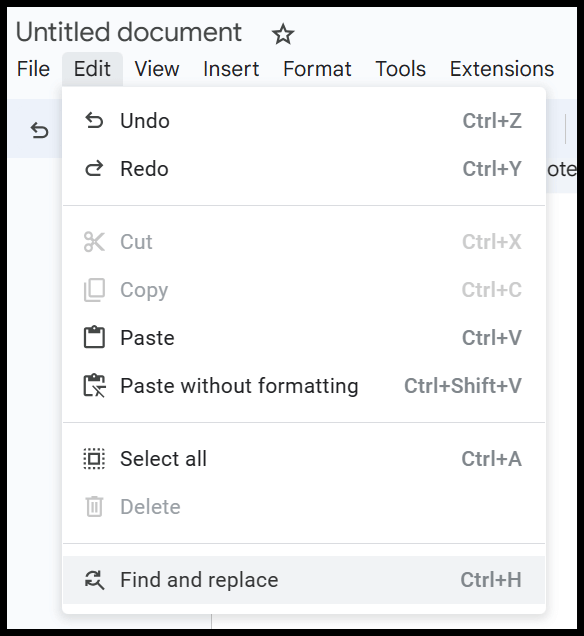Open the View menu
Image resolution: width=584 pixels, height=636 pixels.
pyautogui.click(x=157, y=69)
